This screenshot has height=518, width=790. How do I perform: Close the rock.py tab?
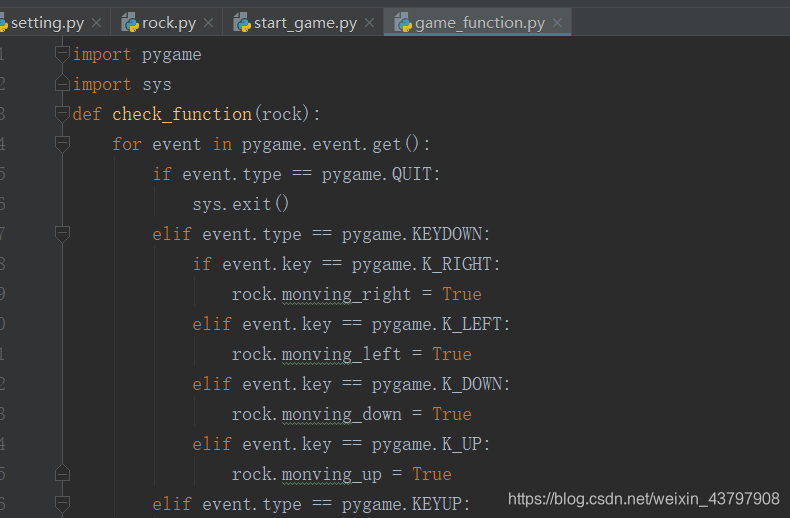click(208, 23)
